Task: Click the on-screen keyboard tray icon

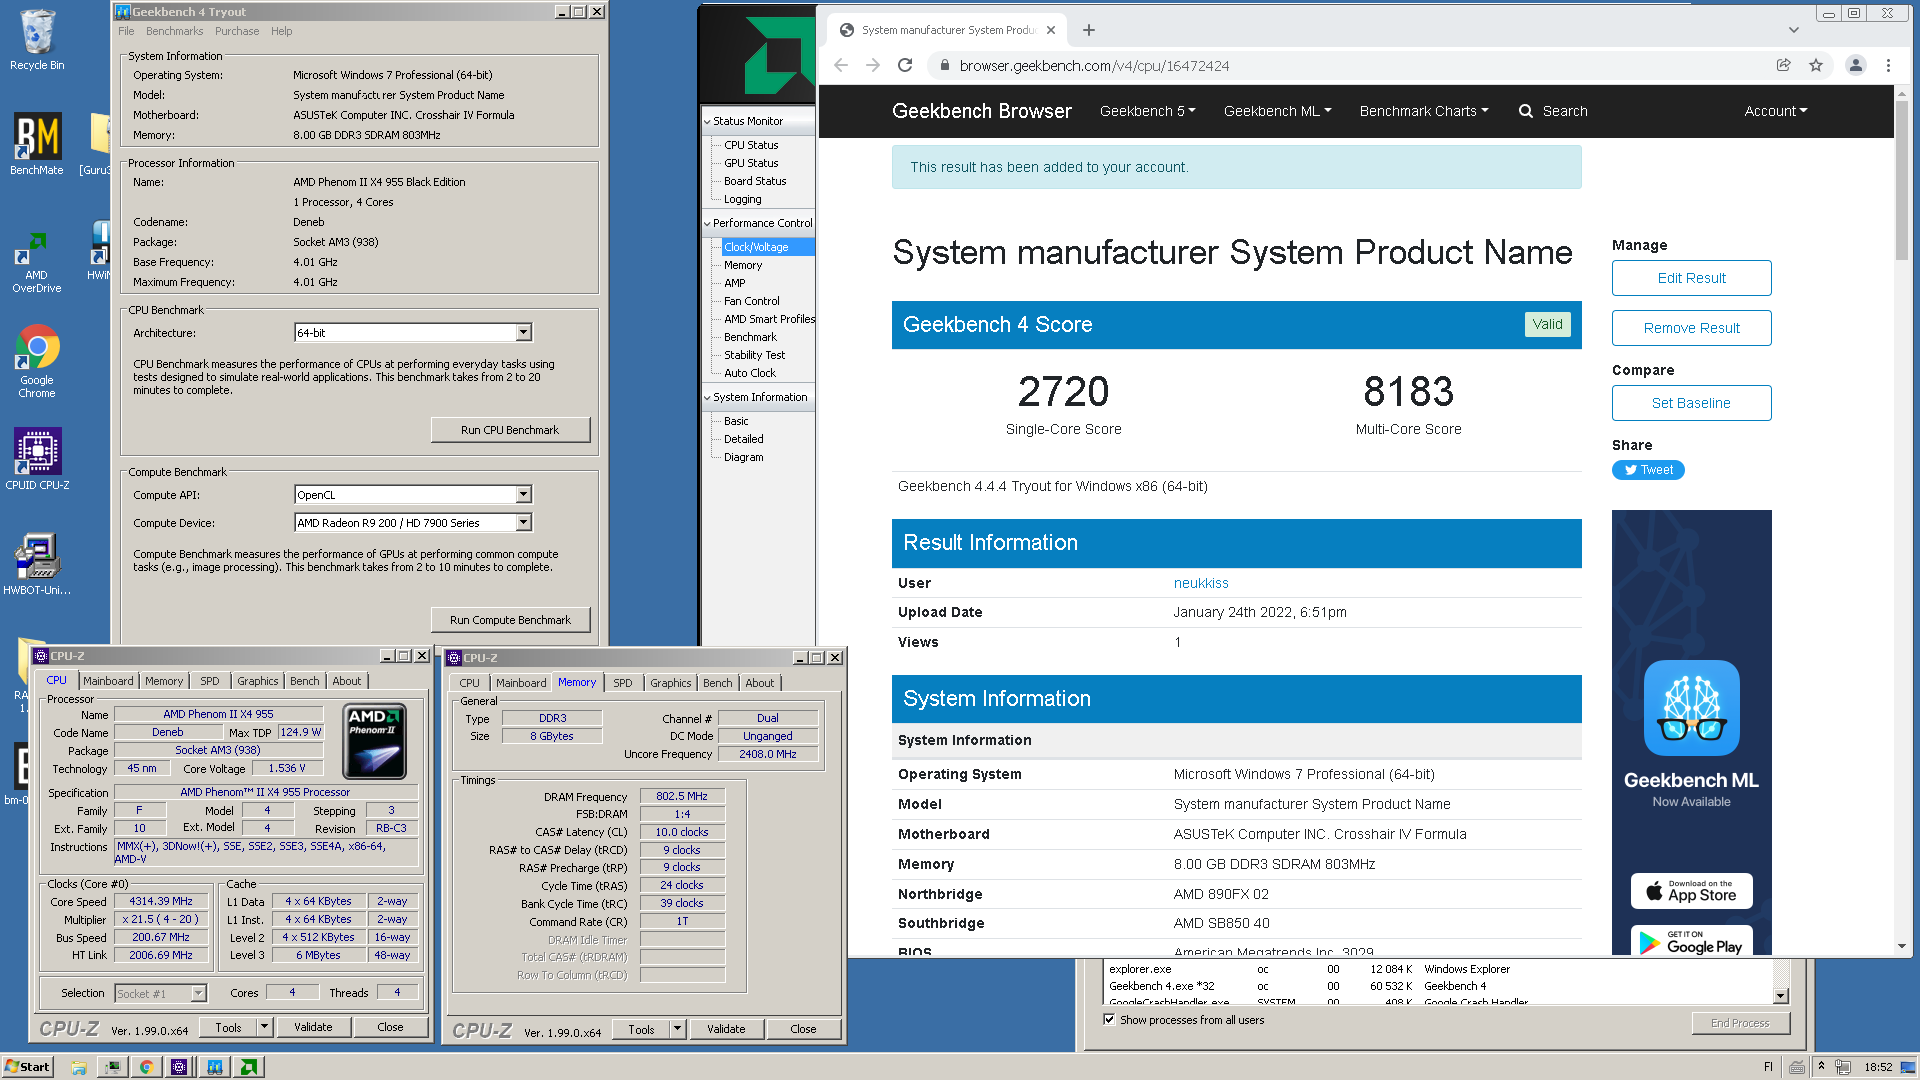Action: coord(1797,1067)
